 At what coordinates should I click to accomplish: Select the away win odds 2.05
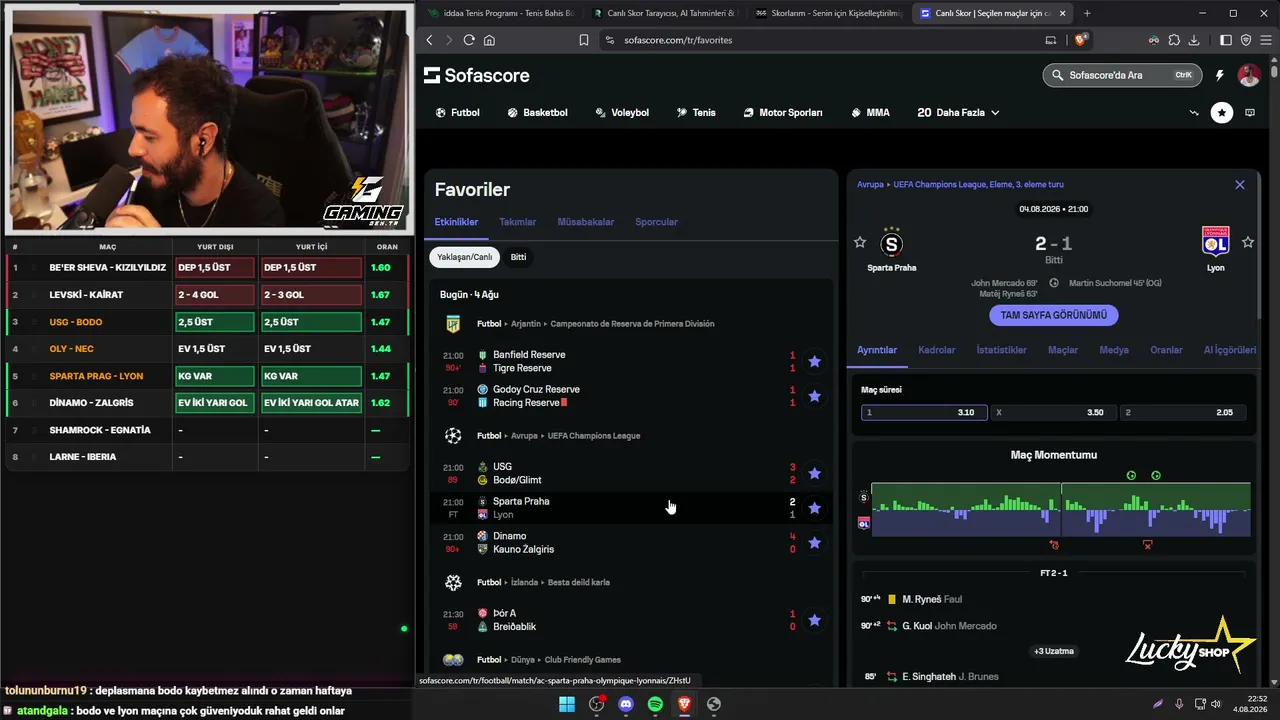[1183, 412]
